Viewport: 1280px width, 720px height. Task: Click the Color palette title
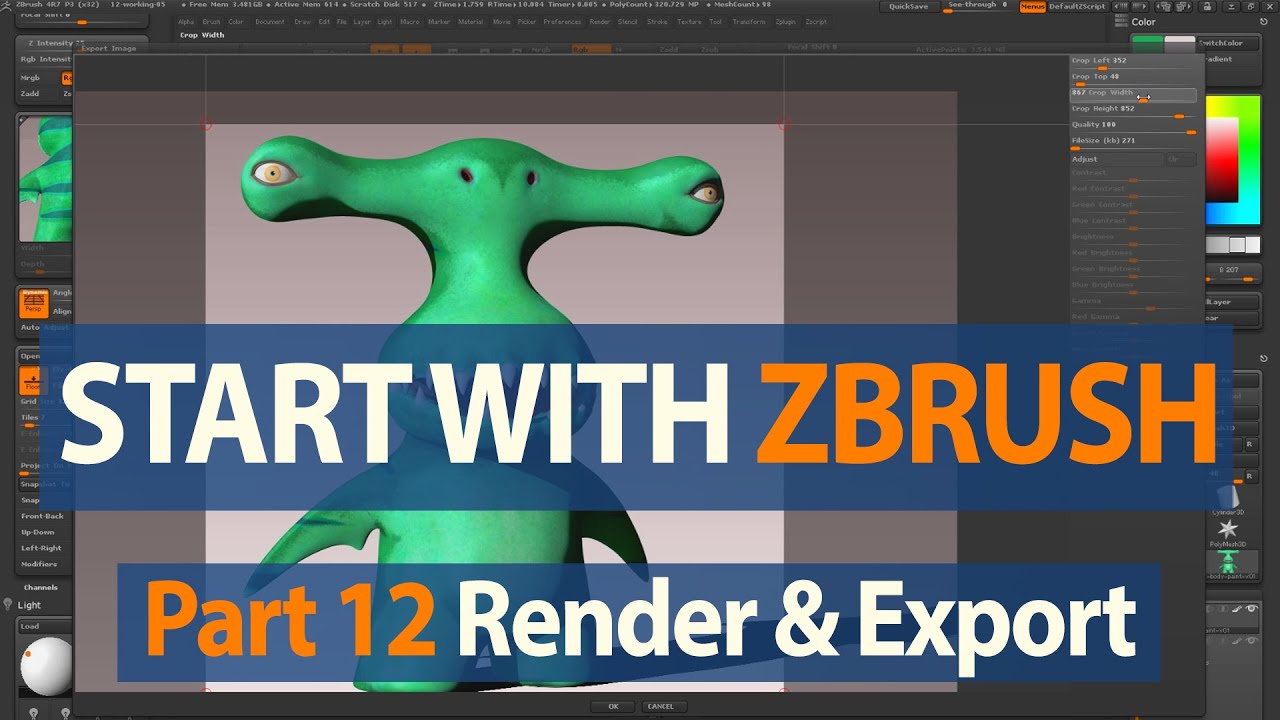[x=1144, y=22]
